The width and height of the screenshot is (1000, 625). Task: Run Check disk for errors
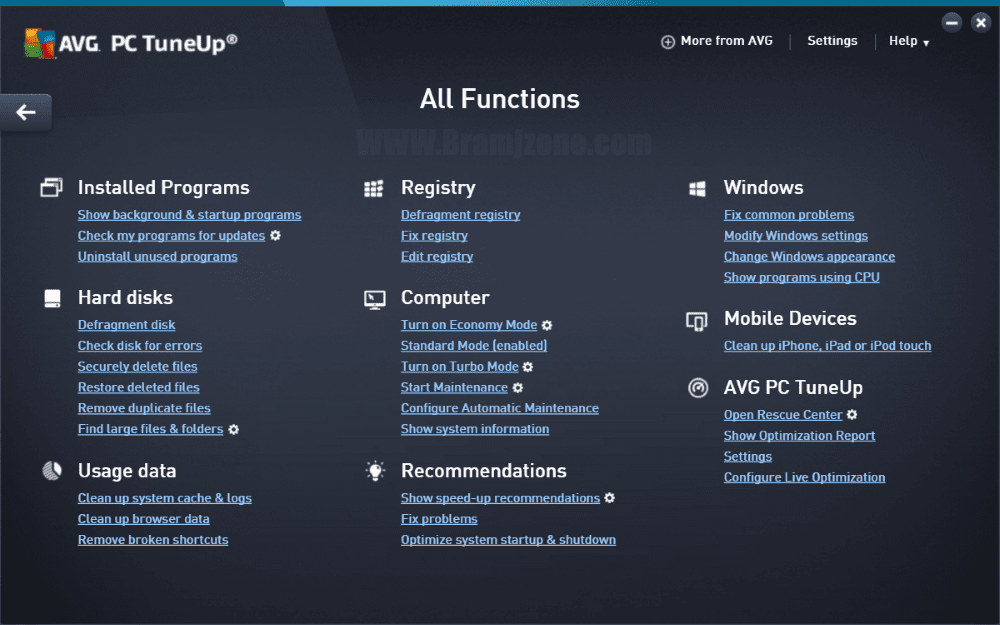tap(140, 346)
